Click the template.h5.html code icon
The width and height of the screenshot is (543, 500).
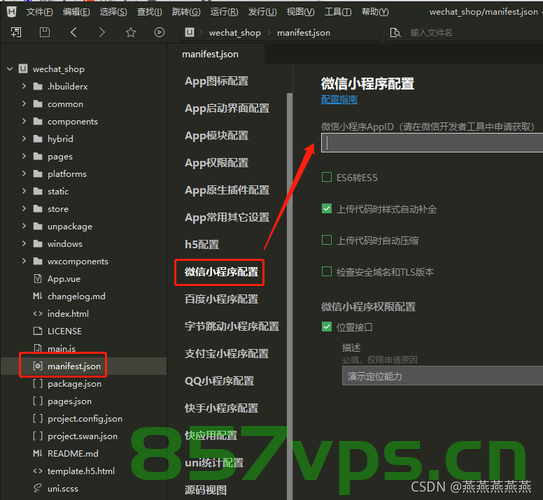[x=37, y=471]
